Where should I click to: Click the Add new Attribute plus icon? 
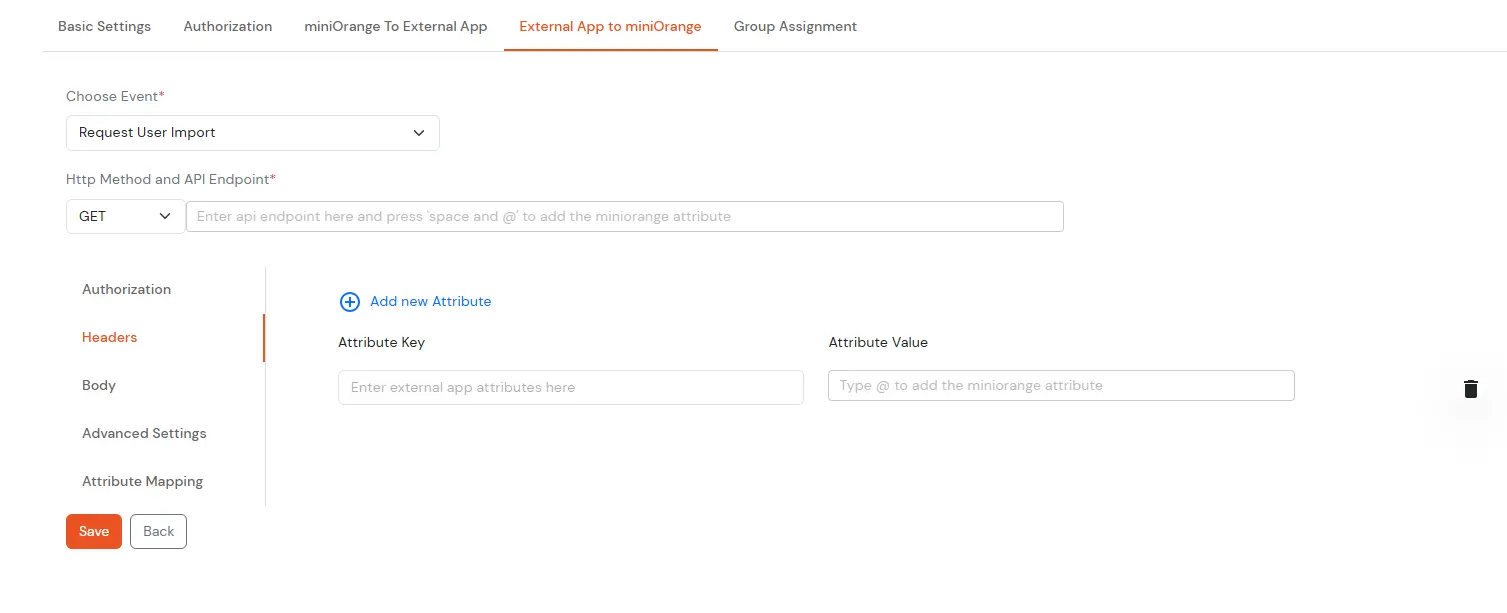349,301
